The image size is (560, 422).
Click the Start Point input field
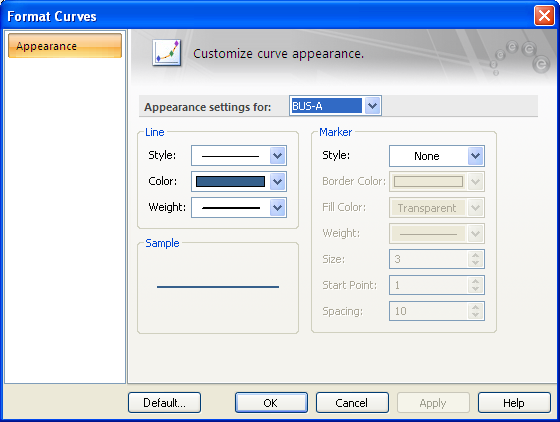tap(429, 285)
